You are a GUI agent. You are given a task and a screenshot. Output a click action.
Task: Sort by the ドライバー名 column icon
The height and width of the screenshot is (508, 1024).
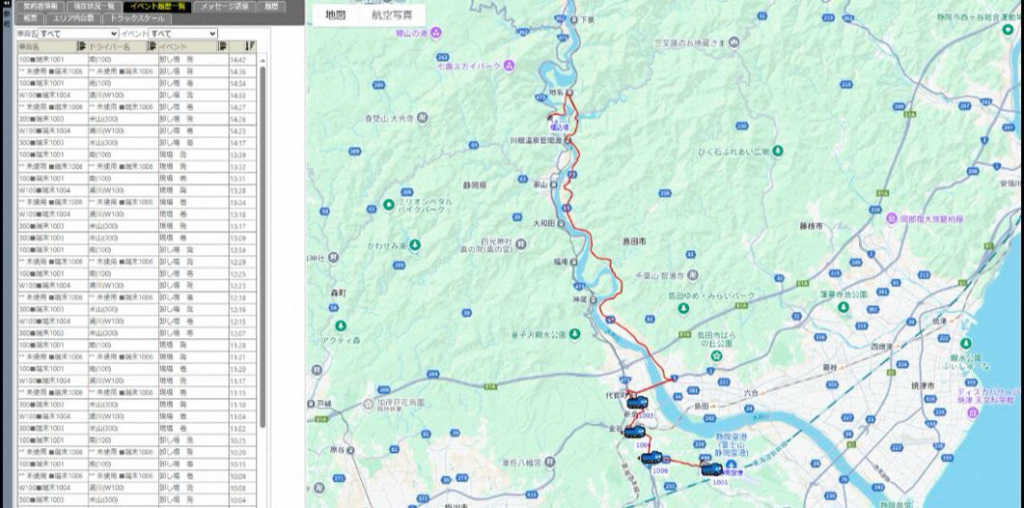(152, 46)
